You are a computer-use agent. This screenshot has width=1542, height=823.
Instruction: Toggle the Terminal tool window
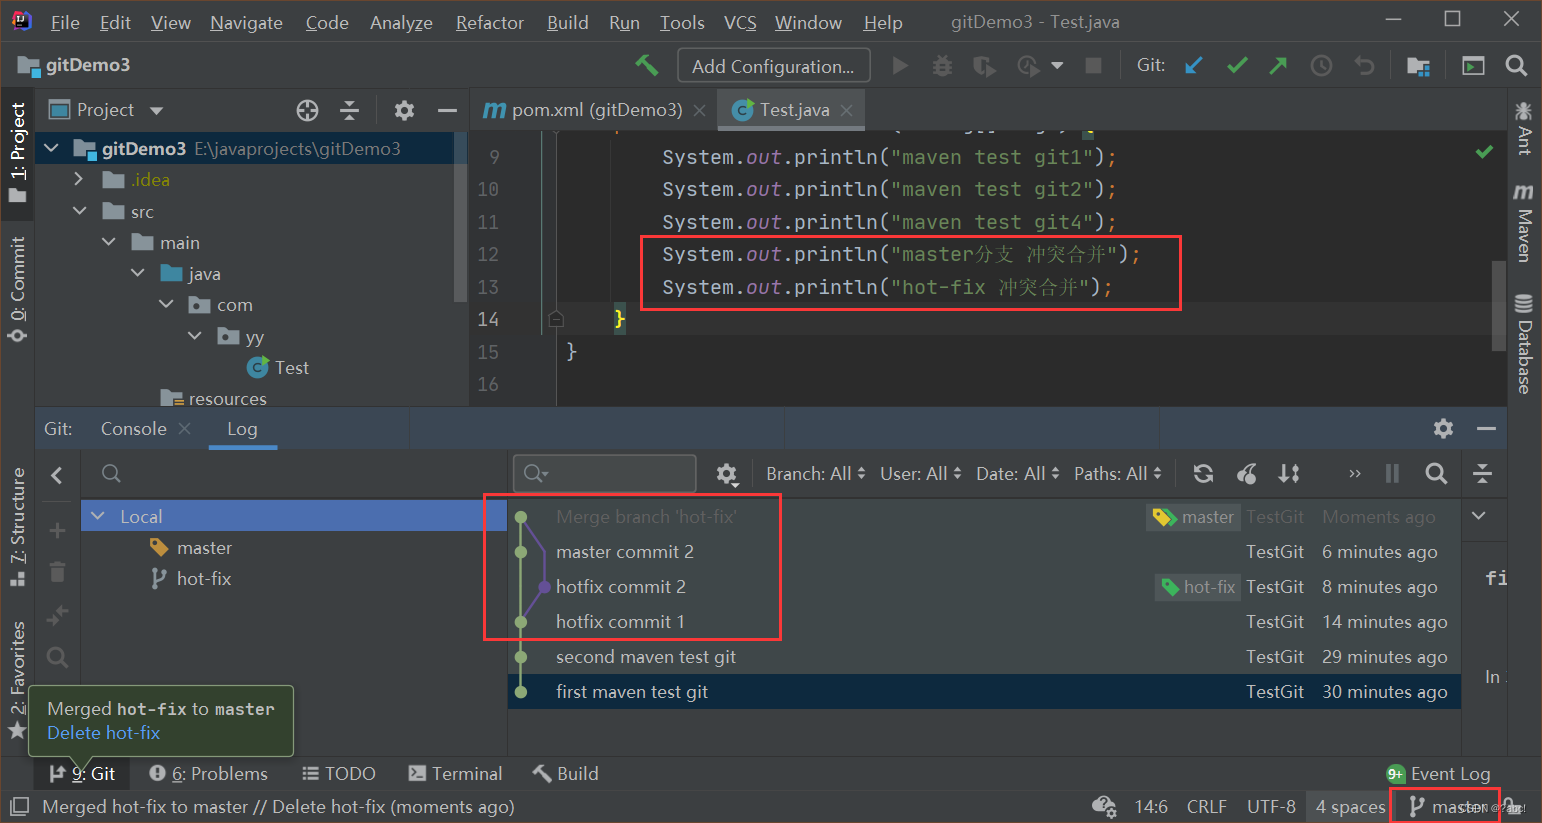455,773
